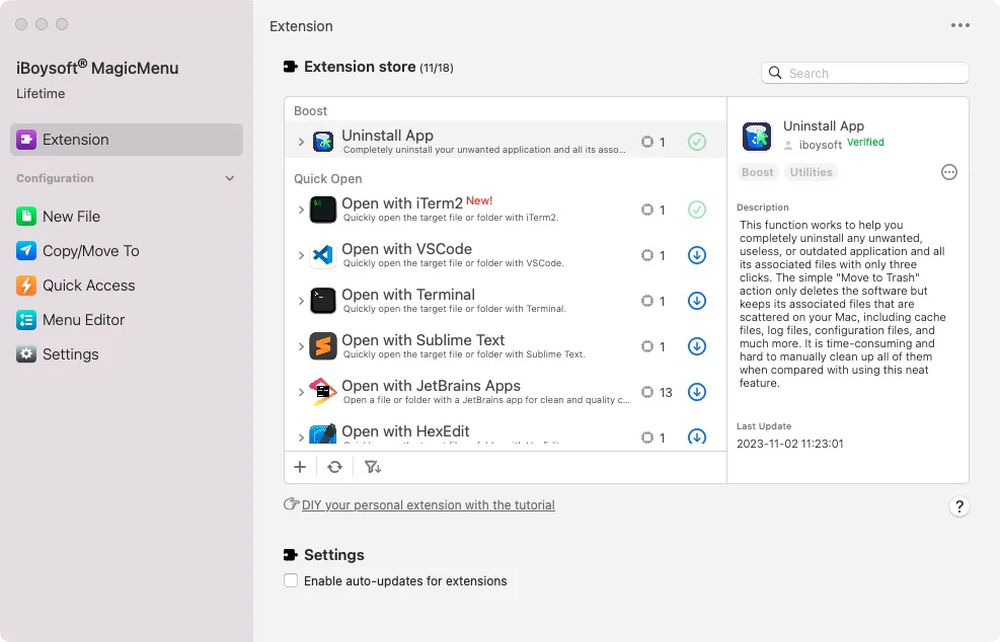Click the large Uninstall App icon in detail panel
The width and height of the screenshot is (1000, 642).
[757, 136]
